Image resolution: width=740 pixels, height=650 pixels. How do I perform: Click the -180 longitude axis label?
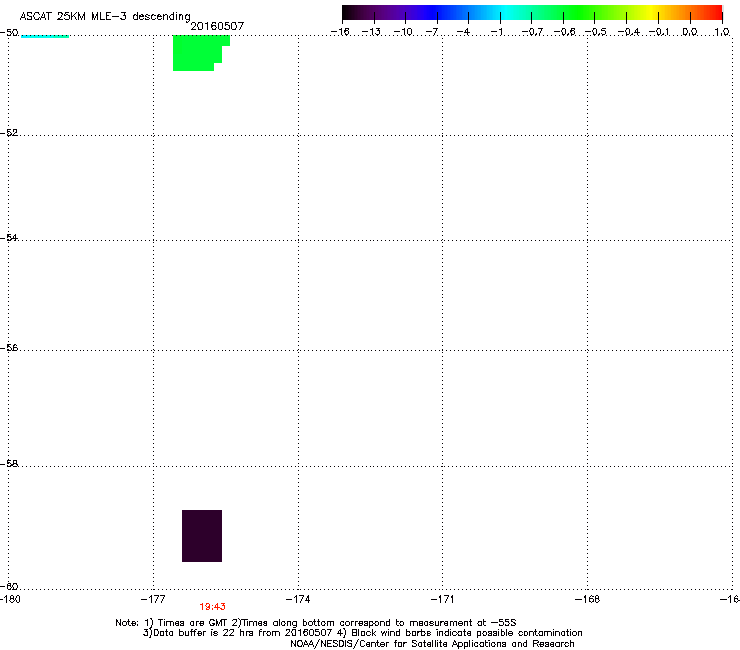[x=10, y=599]
